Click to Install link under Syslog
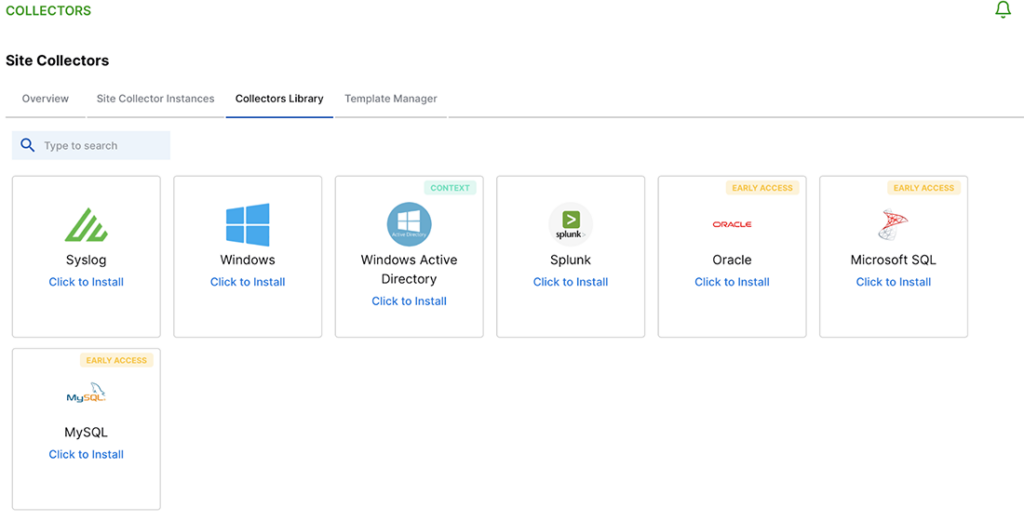The image size is (1024, 521). pos(86,282)
